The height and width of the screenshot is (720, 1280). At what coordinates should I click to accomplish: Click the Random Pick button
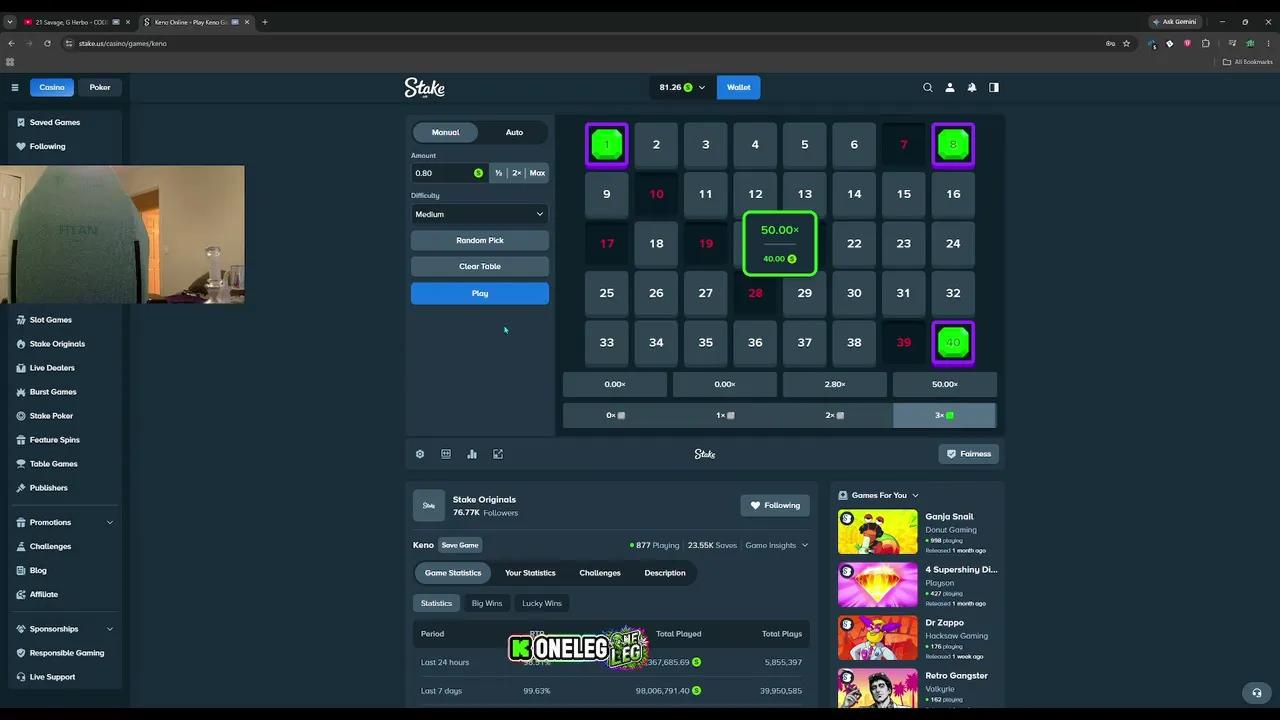[x=480, y=240]
